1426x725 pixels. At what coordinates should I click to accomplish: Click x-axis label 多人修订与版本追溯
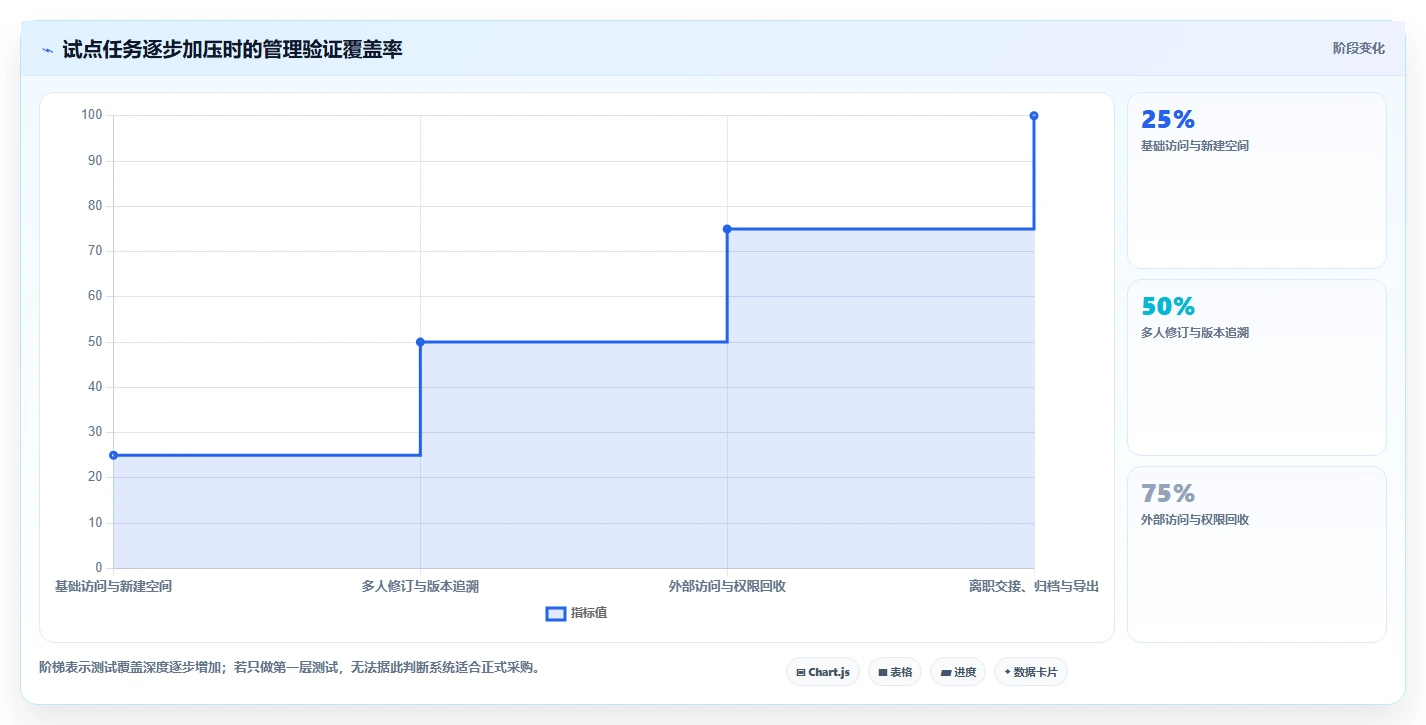[x=420, y=587]
